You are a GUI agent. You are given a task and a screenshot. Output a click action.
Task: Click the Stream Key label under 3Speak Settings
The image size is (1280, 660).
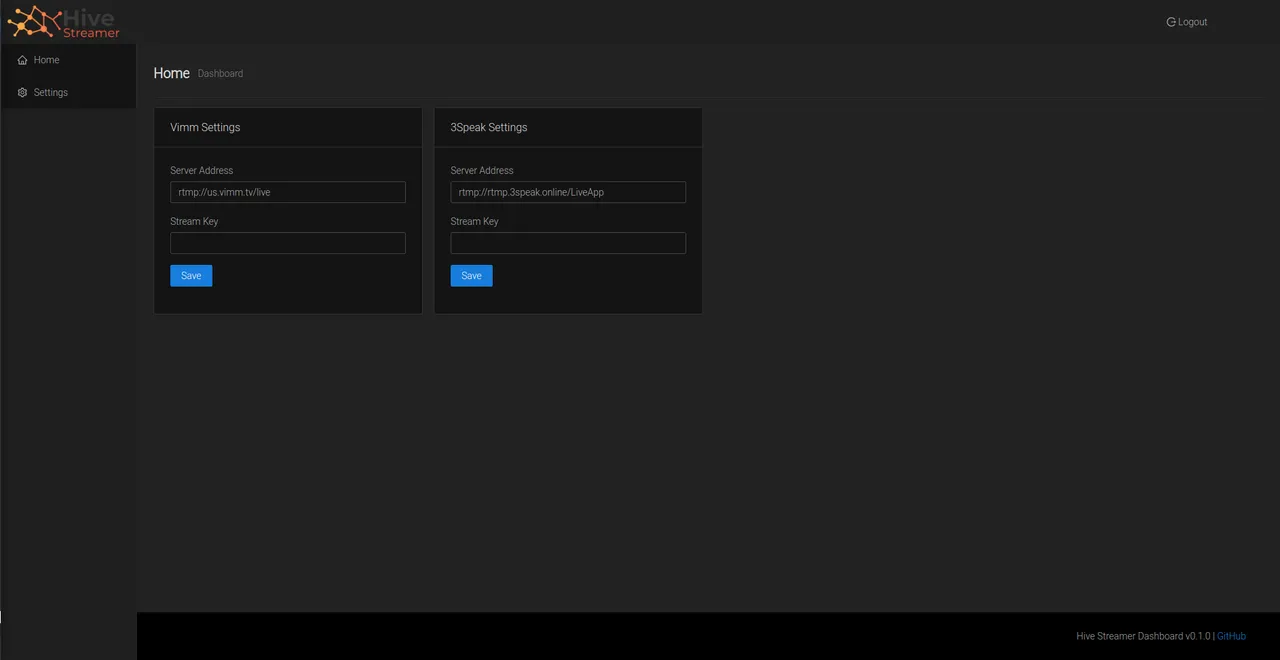tap(474, 221)
